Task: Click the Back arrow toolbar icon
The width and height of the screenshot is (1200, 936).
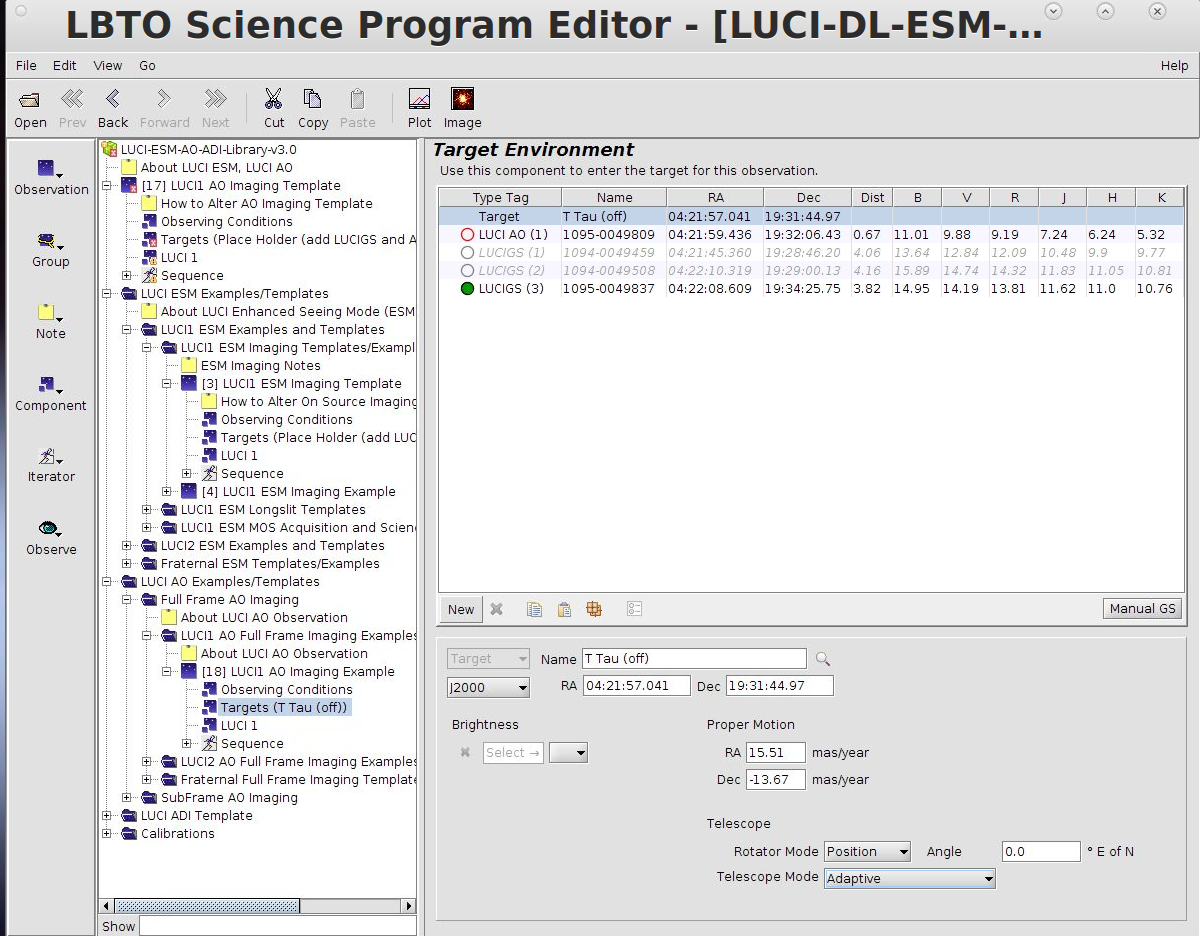Action: tap(113, 99)
